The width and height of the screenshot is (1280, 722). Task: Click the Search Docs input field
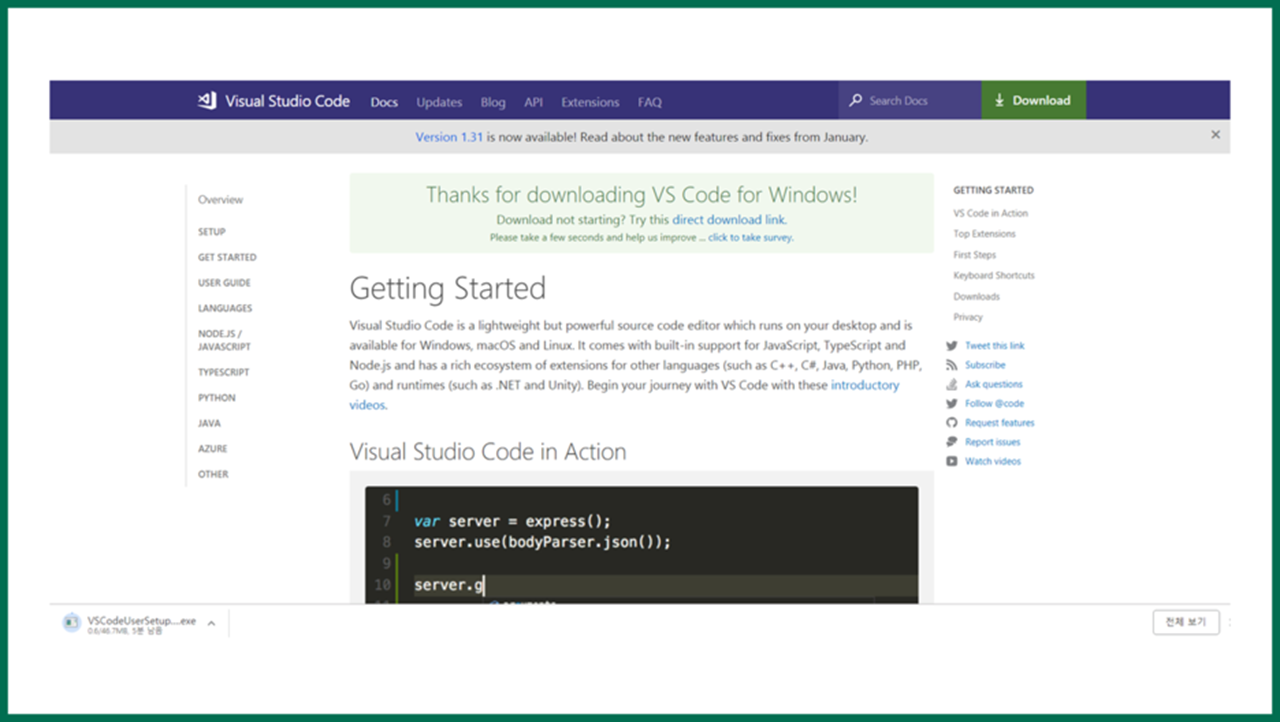click(x=910, y=101)
